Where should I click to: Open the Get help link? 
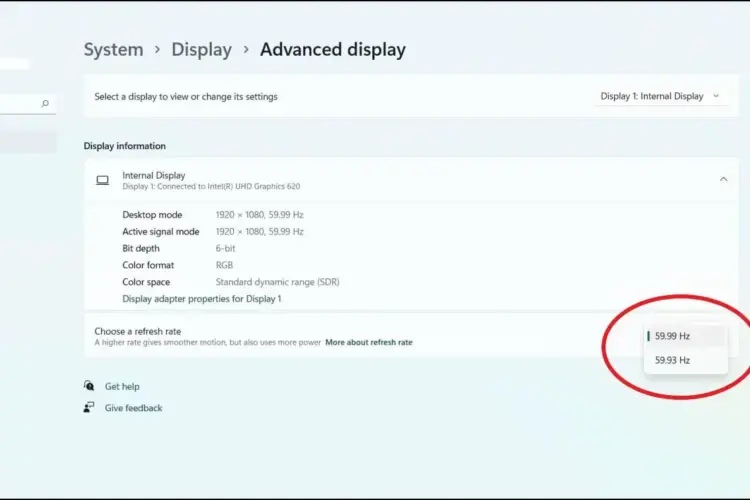[122, 386]
